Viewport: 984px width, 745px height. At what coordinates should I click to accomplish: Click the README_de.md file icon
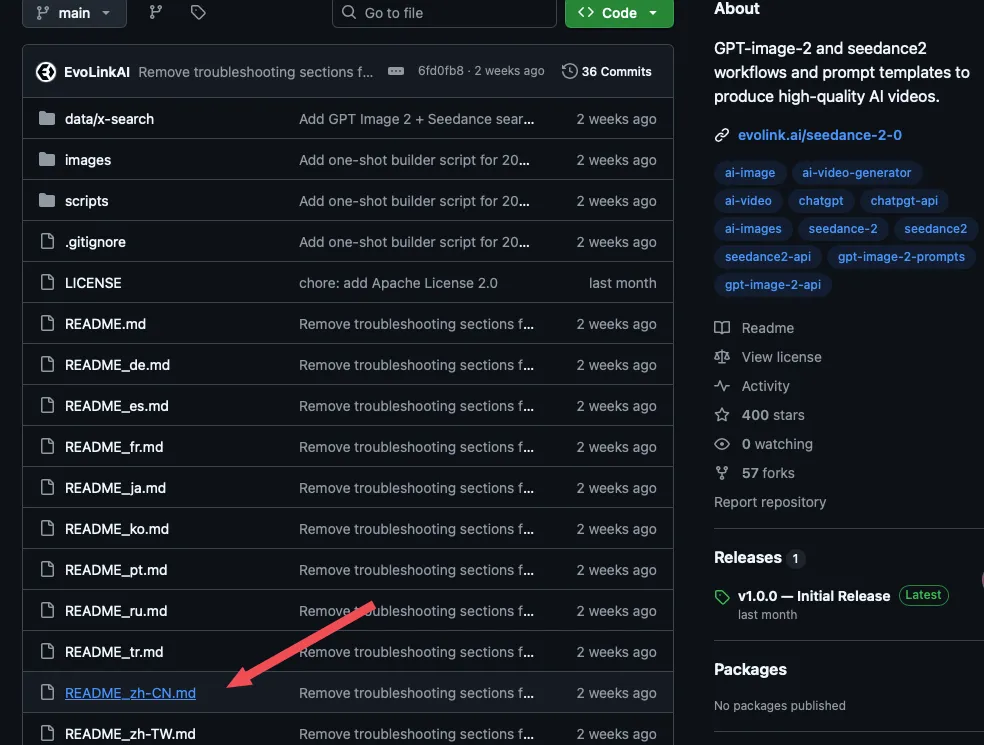pyautogui.click(x=47, y=364)
